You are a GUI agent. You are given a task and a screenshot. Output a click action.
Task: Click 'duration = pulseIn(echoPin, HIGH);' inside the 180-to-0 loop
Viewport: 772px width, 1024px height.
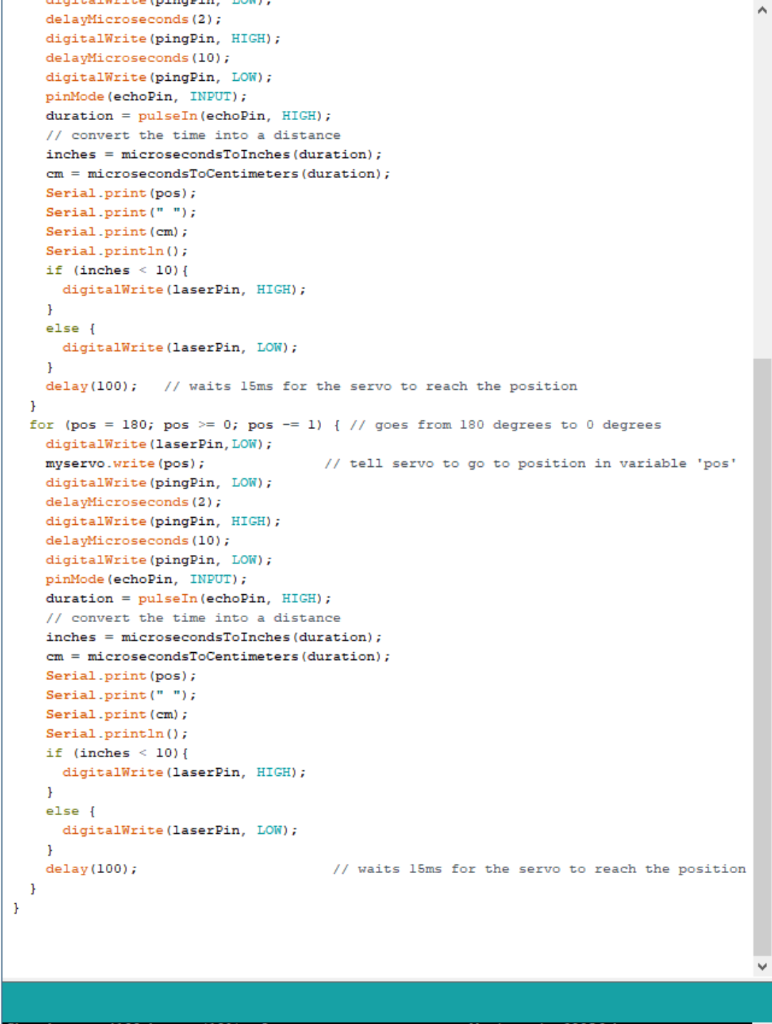pos(188,599)
